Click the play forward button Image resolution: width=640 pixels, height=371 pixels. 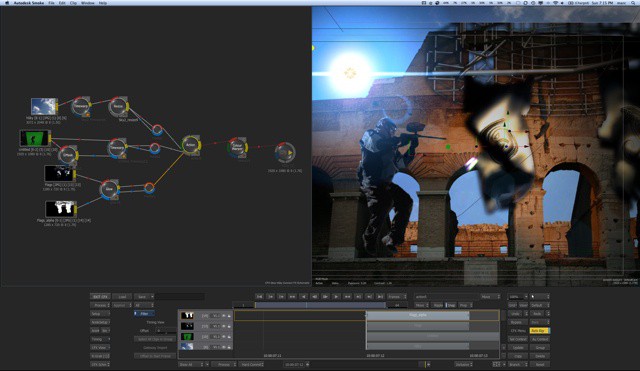pyautogui.click(x=336, y=297)
